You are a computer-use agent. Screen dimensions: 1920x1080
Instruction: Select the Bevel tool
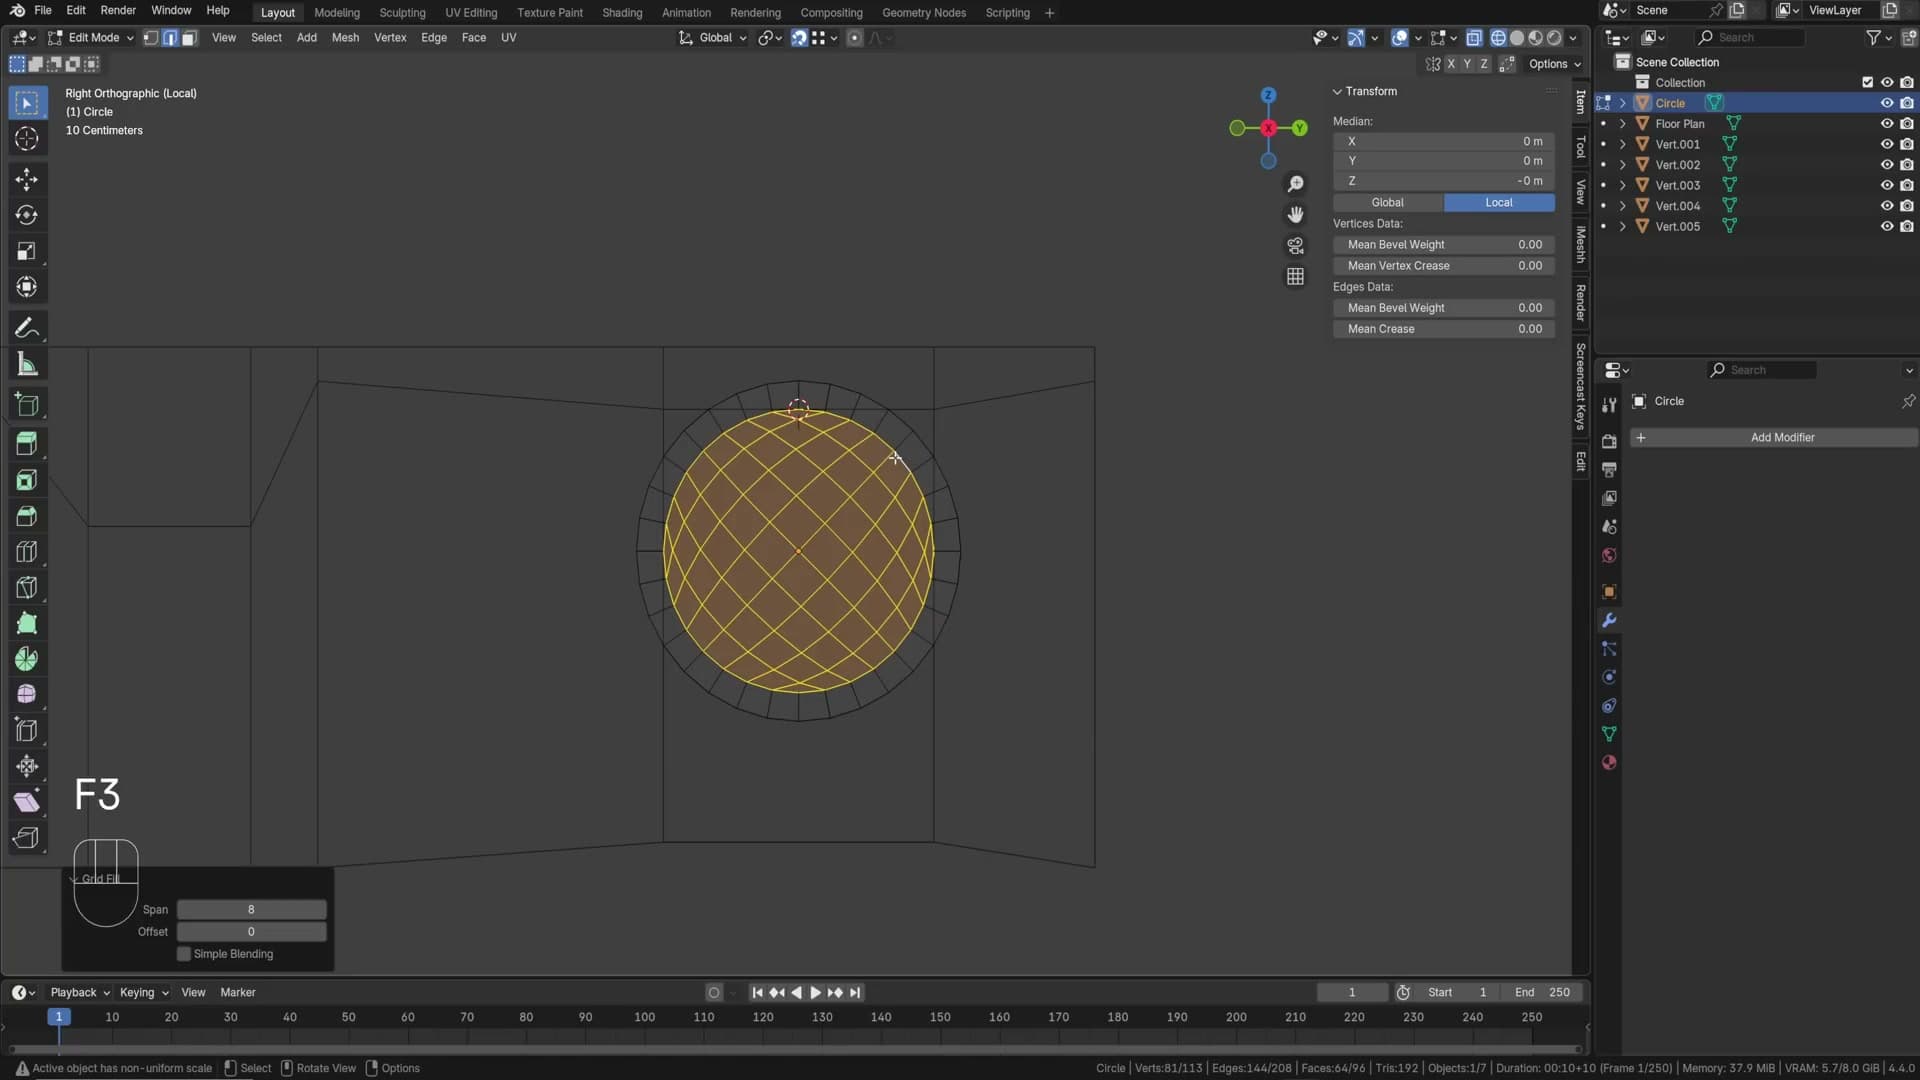tap(27, 516)
